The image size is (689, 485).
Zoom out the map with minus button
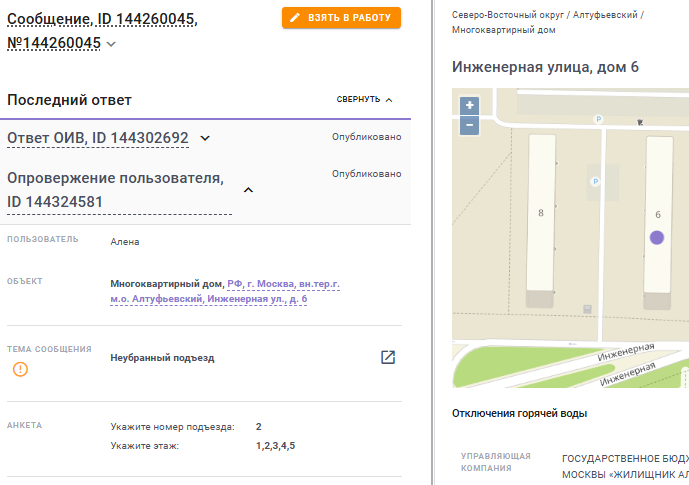point(469,125)
